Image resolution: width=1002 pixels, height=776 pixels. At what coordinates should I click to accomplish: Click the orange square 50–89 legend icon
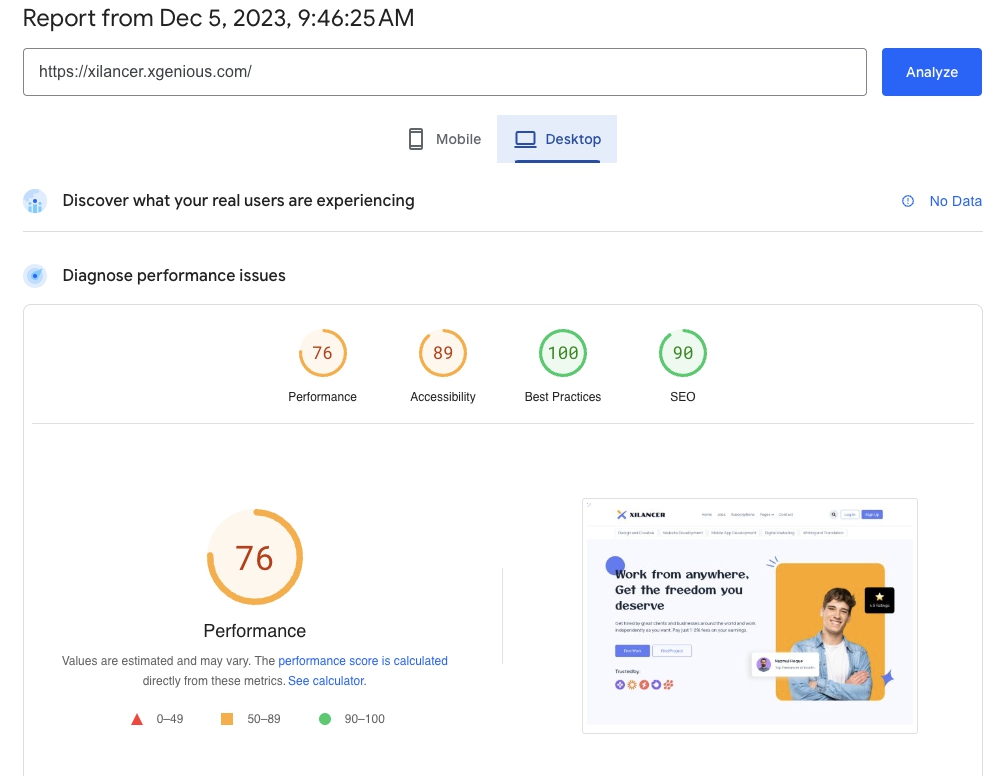(227, 719)
